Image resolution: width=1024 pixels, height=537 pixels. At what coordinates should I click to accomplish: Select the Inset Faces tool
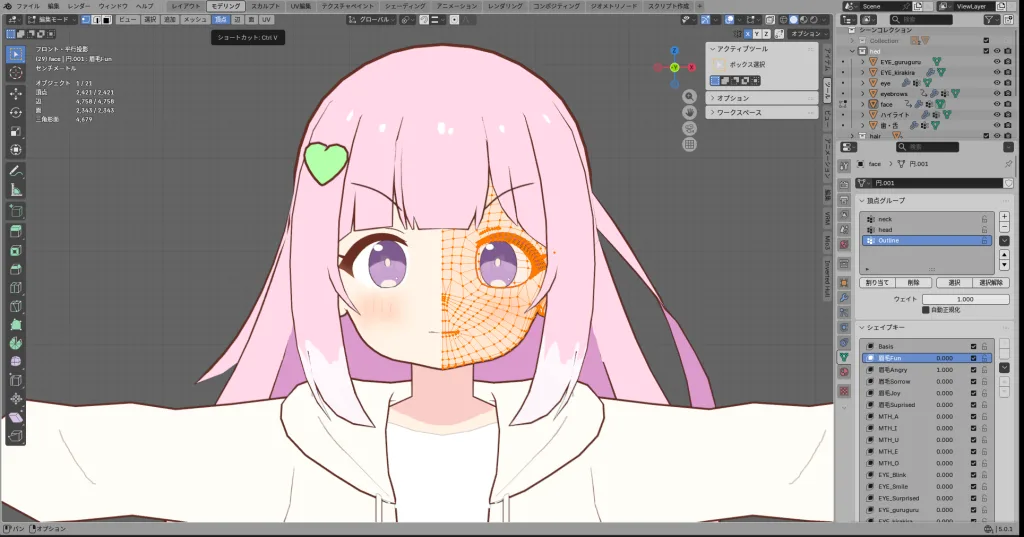coord(16,251)
